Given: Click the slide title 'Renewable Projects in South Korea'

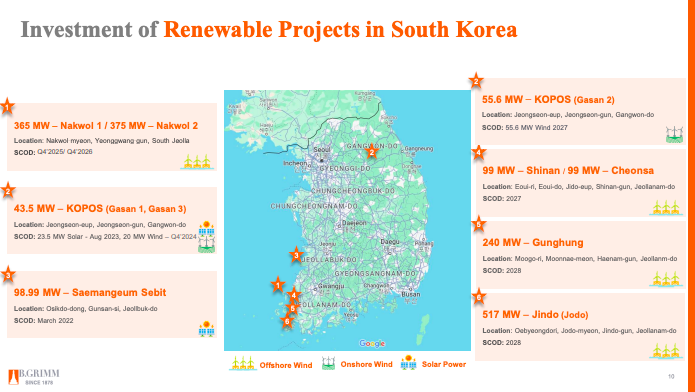Looking at the screenshot, I should [x=340, y=30].
